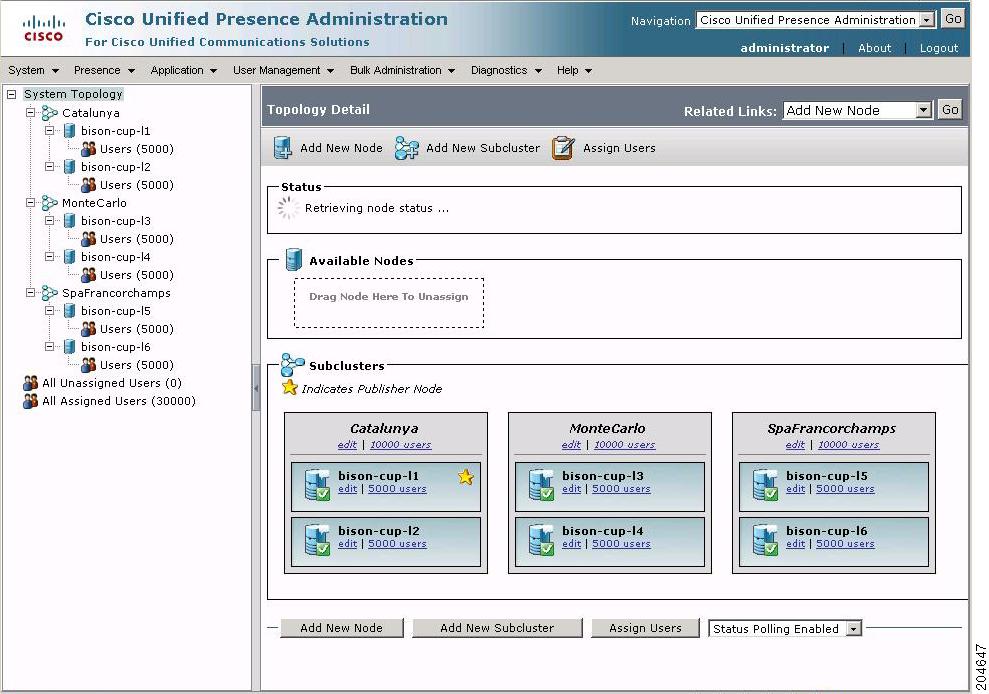Select Users (5000) under bison-cup-l3
The width and height of the screenshot is (989, 694).
137,239
